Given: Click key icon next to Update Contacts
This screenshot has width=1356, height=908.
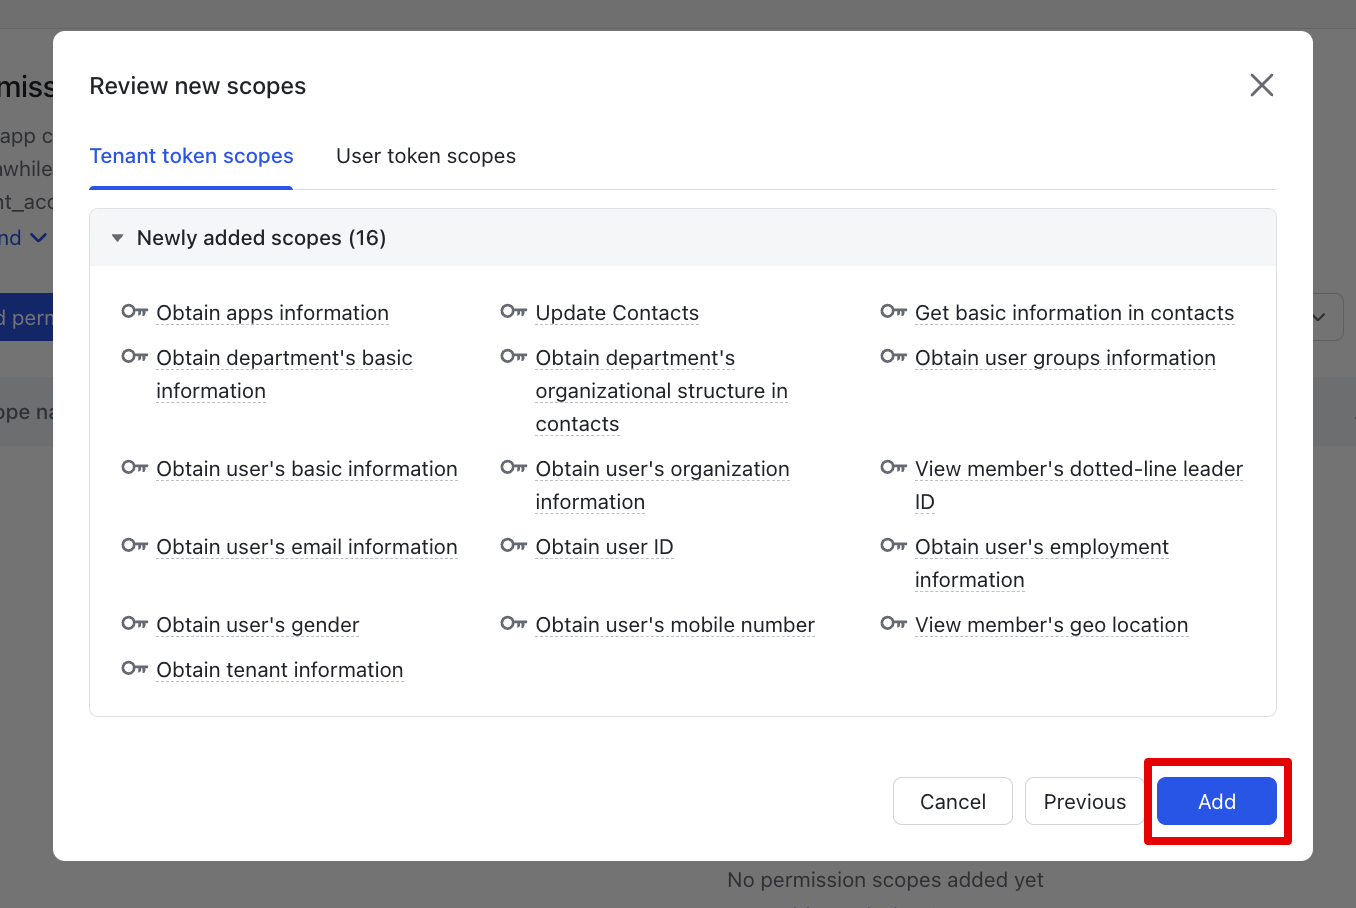Looking at the screenshot, I should click(513, 312).
